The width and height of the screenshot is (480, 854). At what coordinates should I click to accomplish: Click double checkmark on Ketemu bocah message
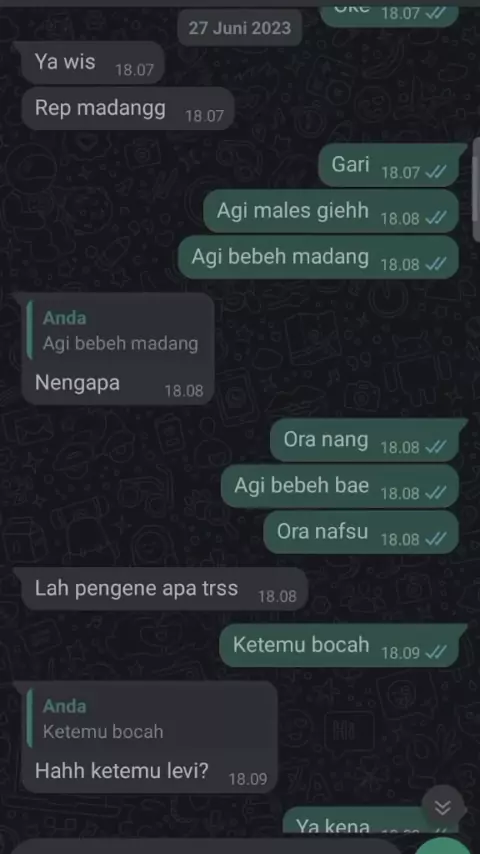coord(436,652)
